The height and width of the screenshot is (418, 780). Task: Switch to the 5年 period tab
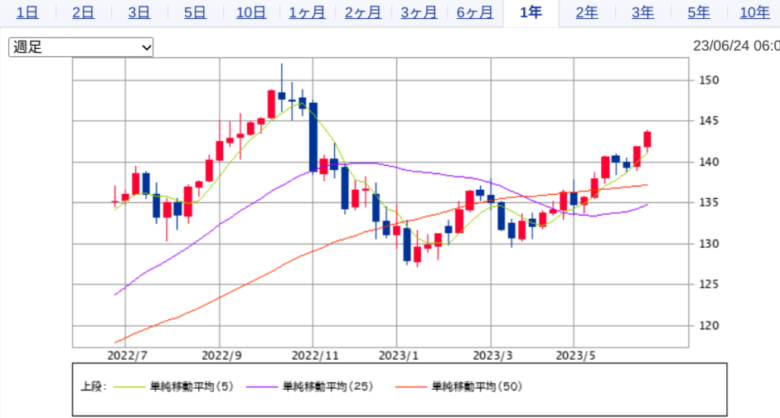(699, 12)
